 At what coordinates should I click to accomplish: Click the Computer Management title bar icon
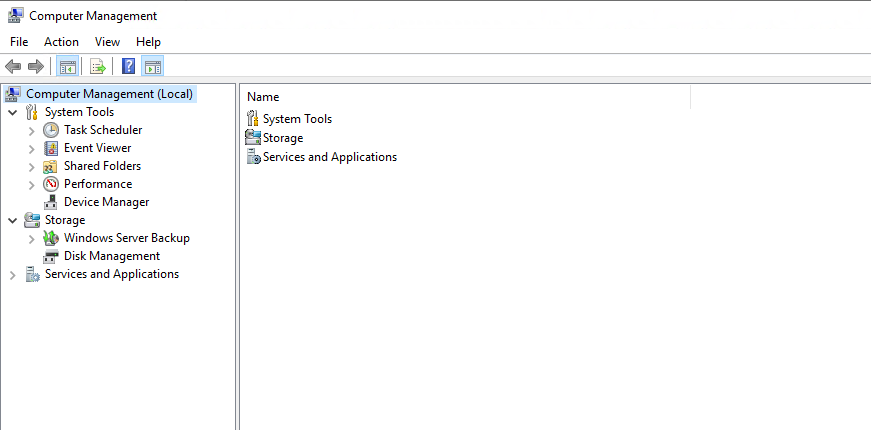point(16,16)
